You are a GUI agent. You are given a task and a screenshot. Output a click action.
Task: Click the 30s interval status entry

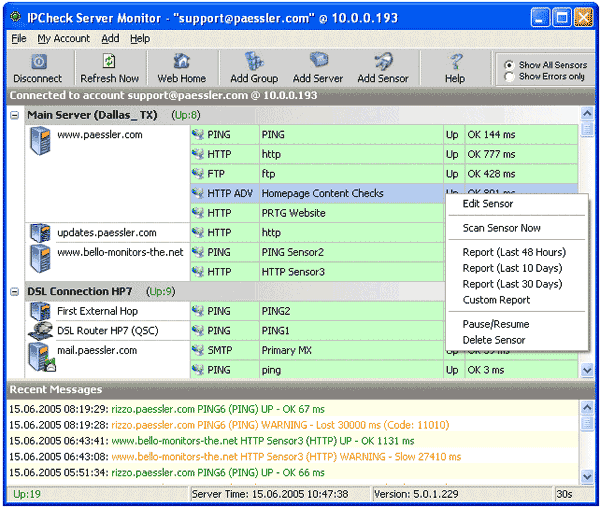pos(564,494)
